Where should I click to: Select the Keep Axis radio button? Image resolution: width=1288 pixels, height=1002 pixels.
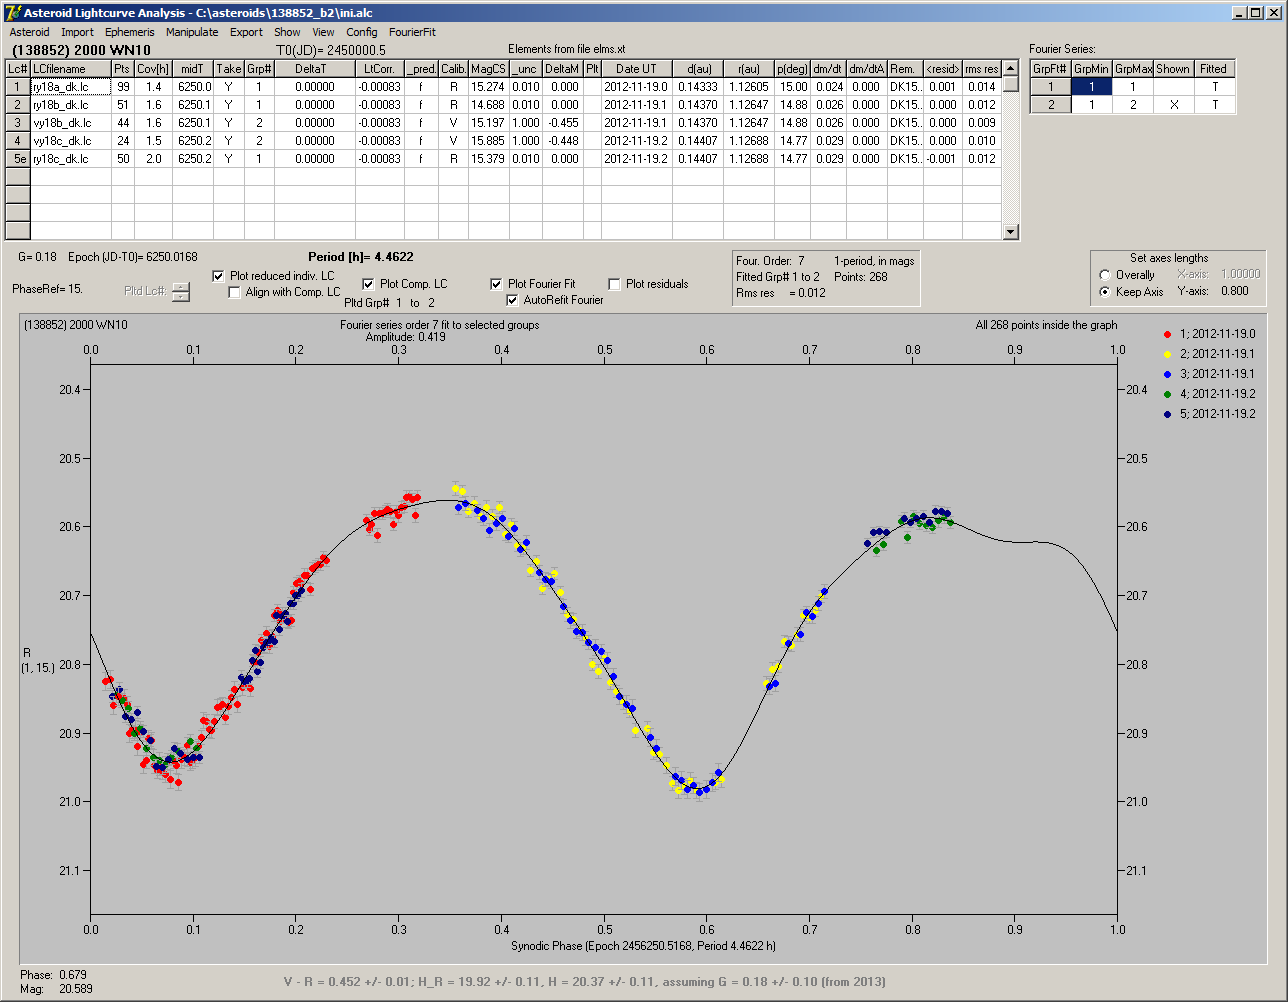tap(1104, 292)
